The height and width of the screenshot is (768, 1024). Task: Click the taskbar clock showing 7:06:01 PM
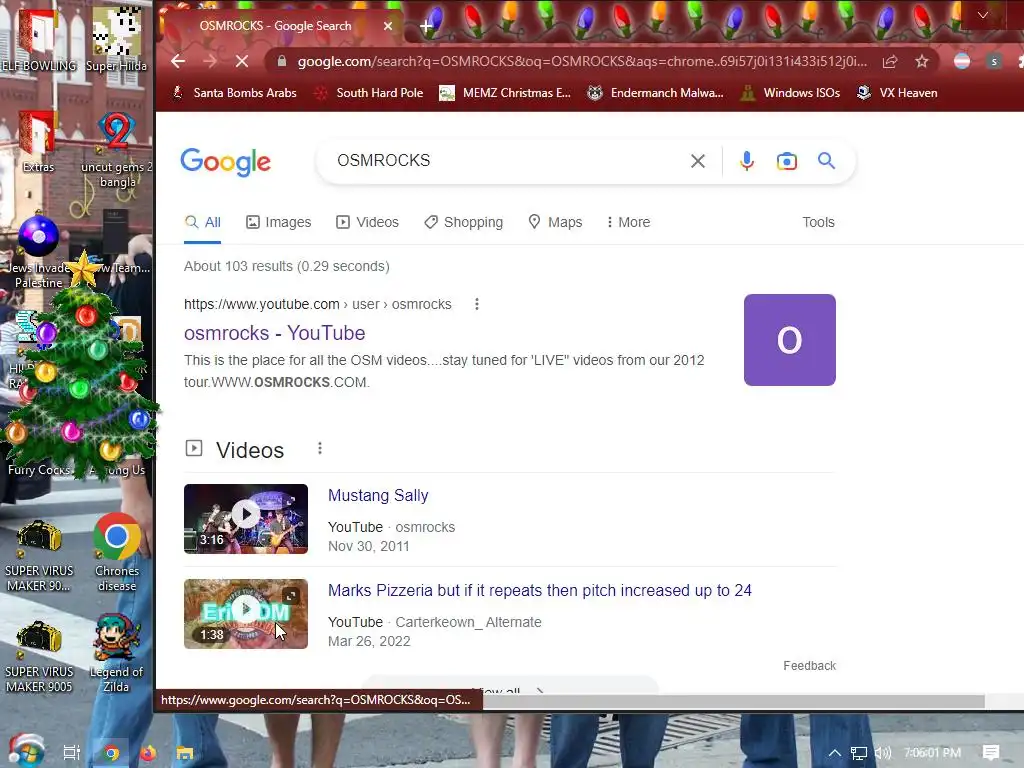tap(932, 753)
